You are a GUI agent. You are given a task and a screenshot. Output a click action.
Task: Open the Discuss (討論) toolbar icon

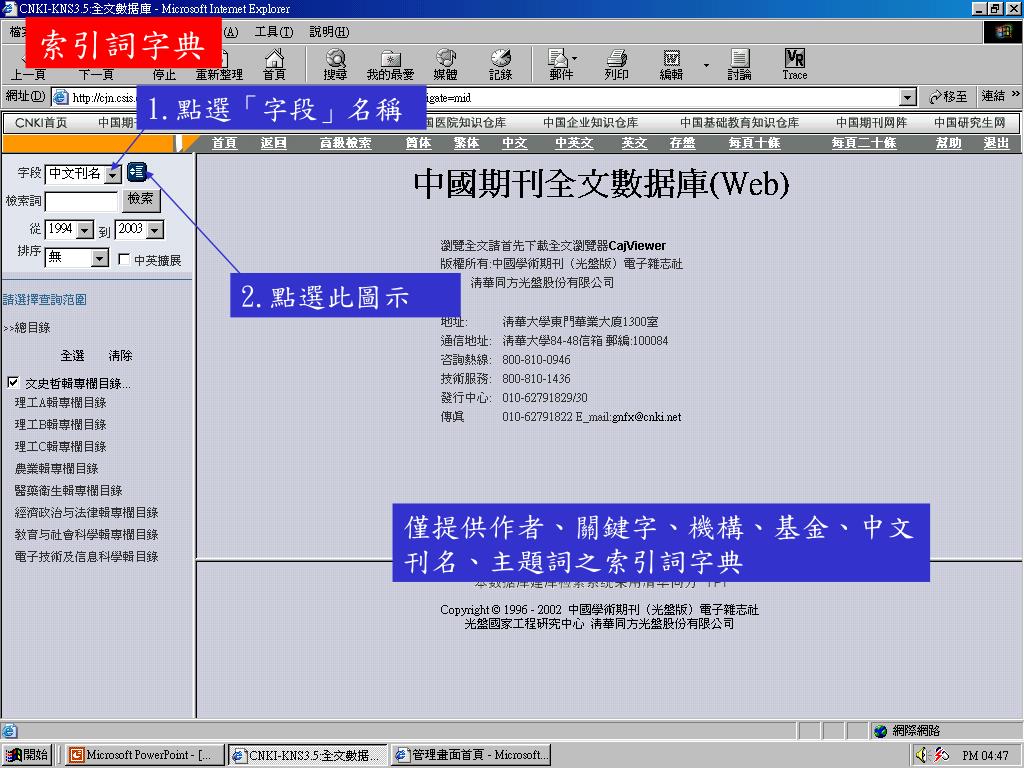[739, 65]
